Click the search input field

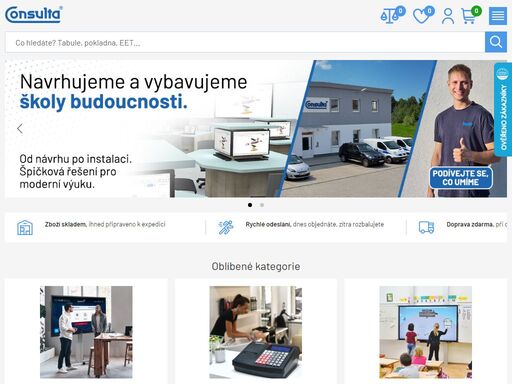[245, 43]
